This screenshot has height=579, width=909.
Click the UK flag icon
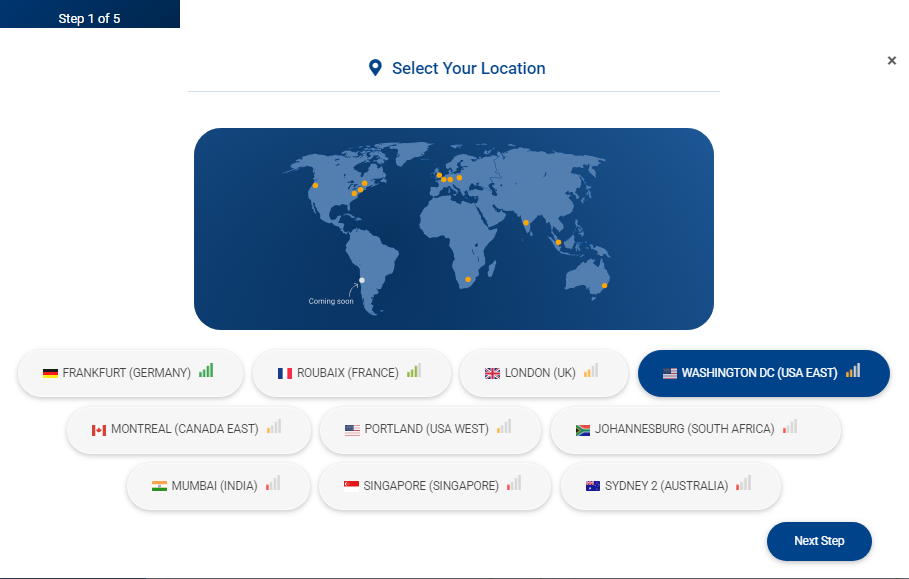click(492, 373)
